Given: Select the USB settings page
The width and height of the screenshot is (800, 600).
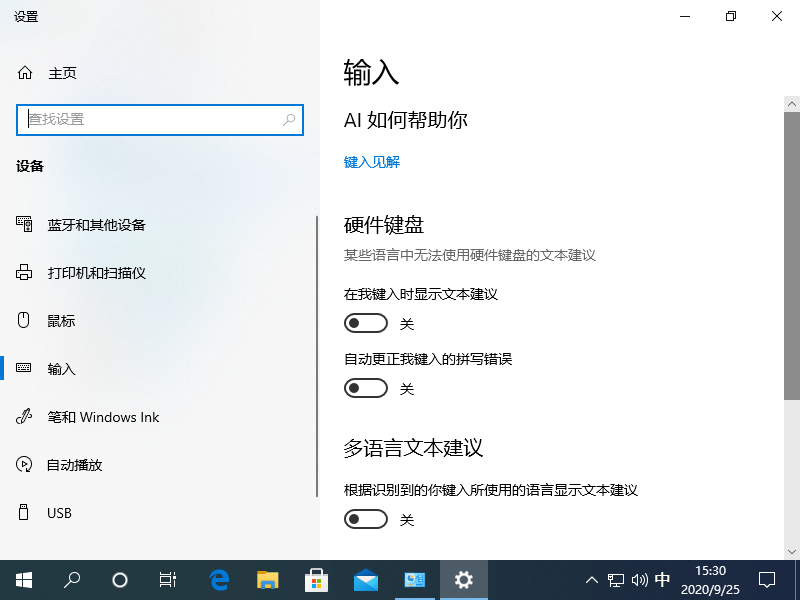Looking at the screenshot, I should tap(60, 512).
